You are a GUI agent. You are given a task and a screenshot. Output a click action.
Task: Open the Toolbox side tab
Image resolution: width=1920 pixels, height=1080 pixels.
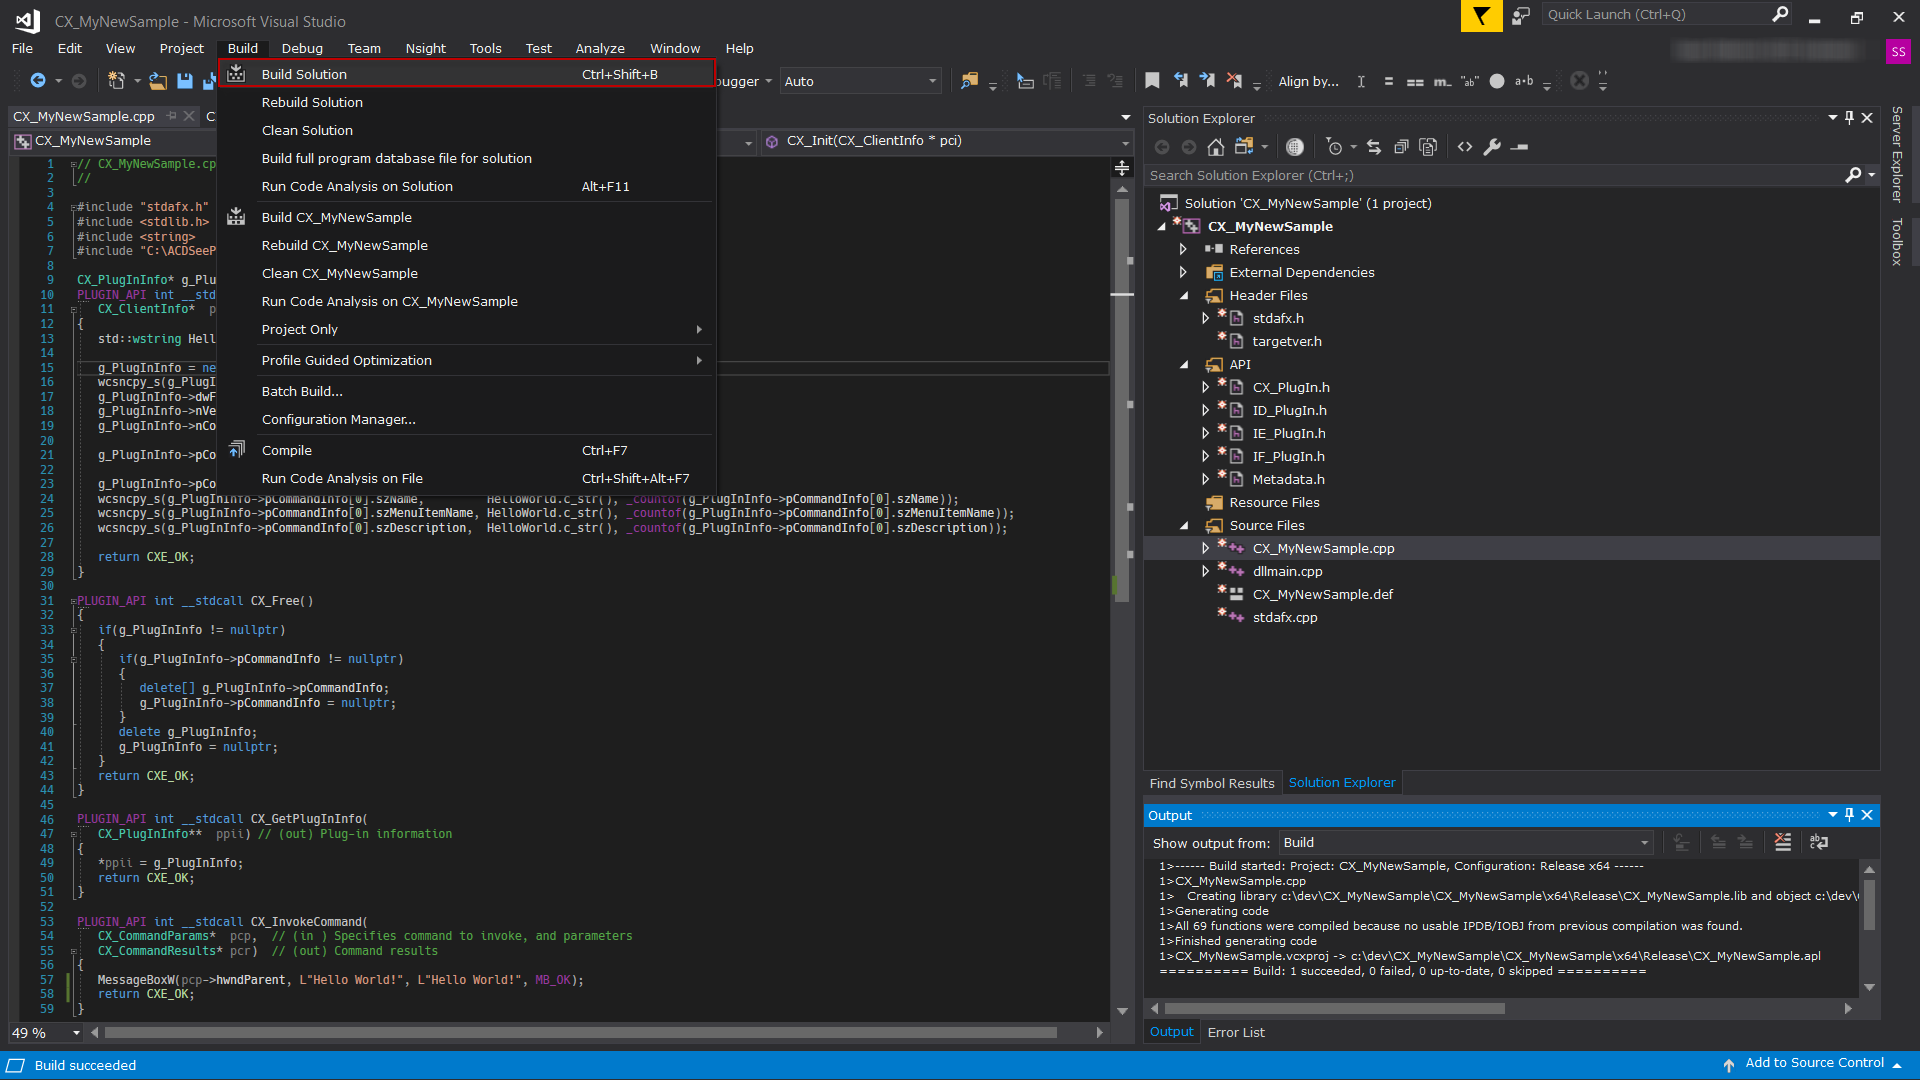(x=1896, y=241)
